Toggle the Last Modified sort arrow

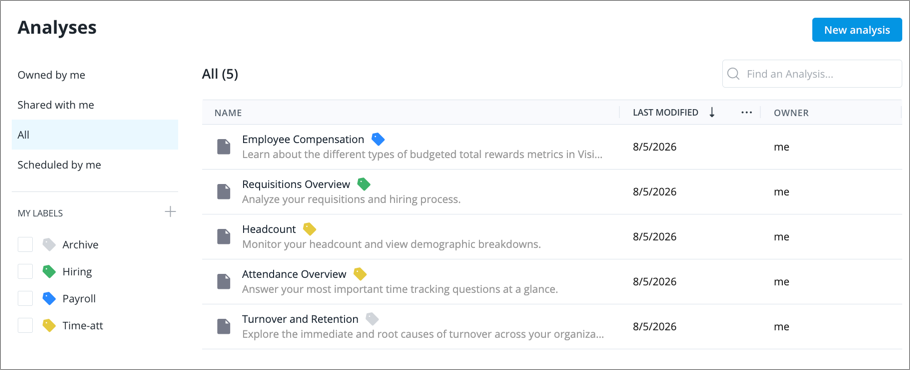[x=712, y=113]
